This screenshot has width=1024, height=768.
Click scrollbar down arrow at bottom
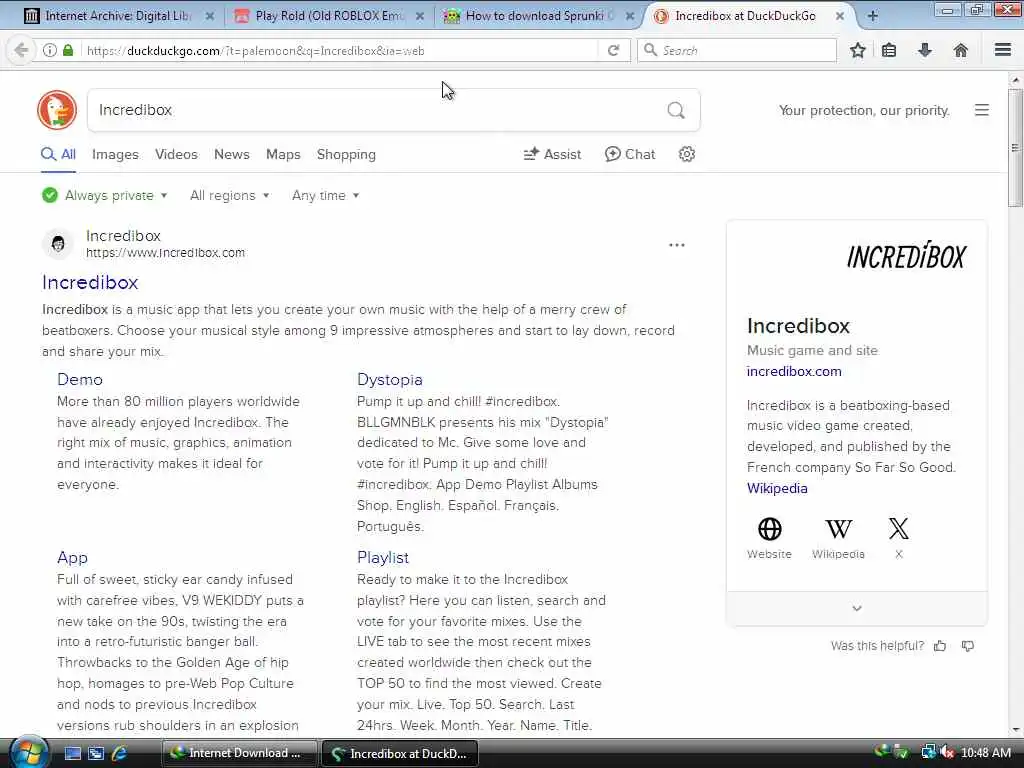1015,729
